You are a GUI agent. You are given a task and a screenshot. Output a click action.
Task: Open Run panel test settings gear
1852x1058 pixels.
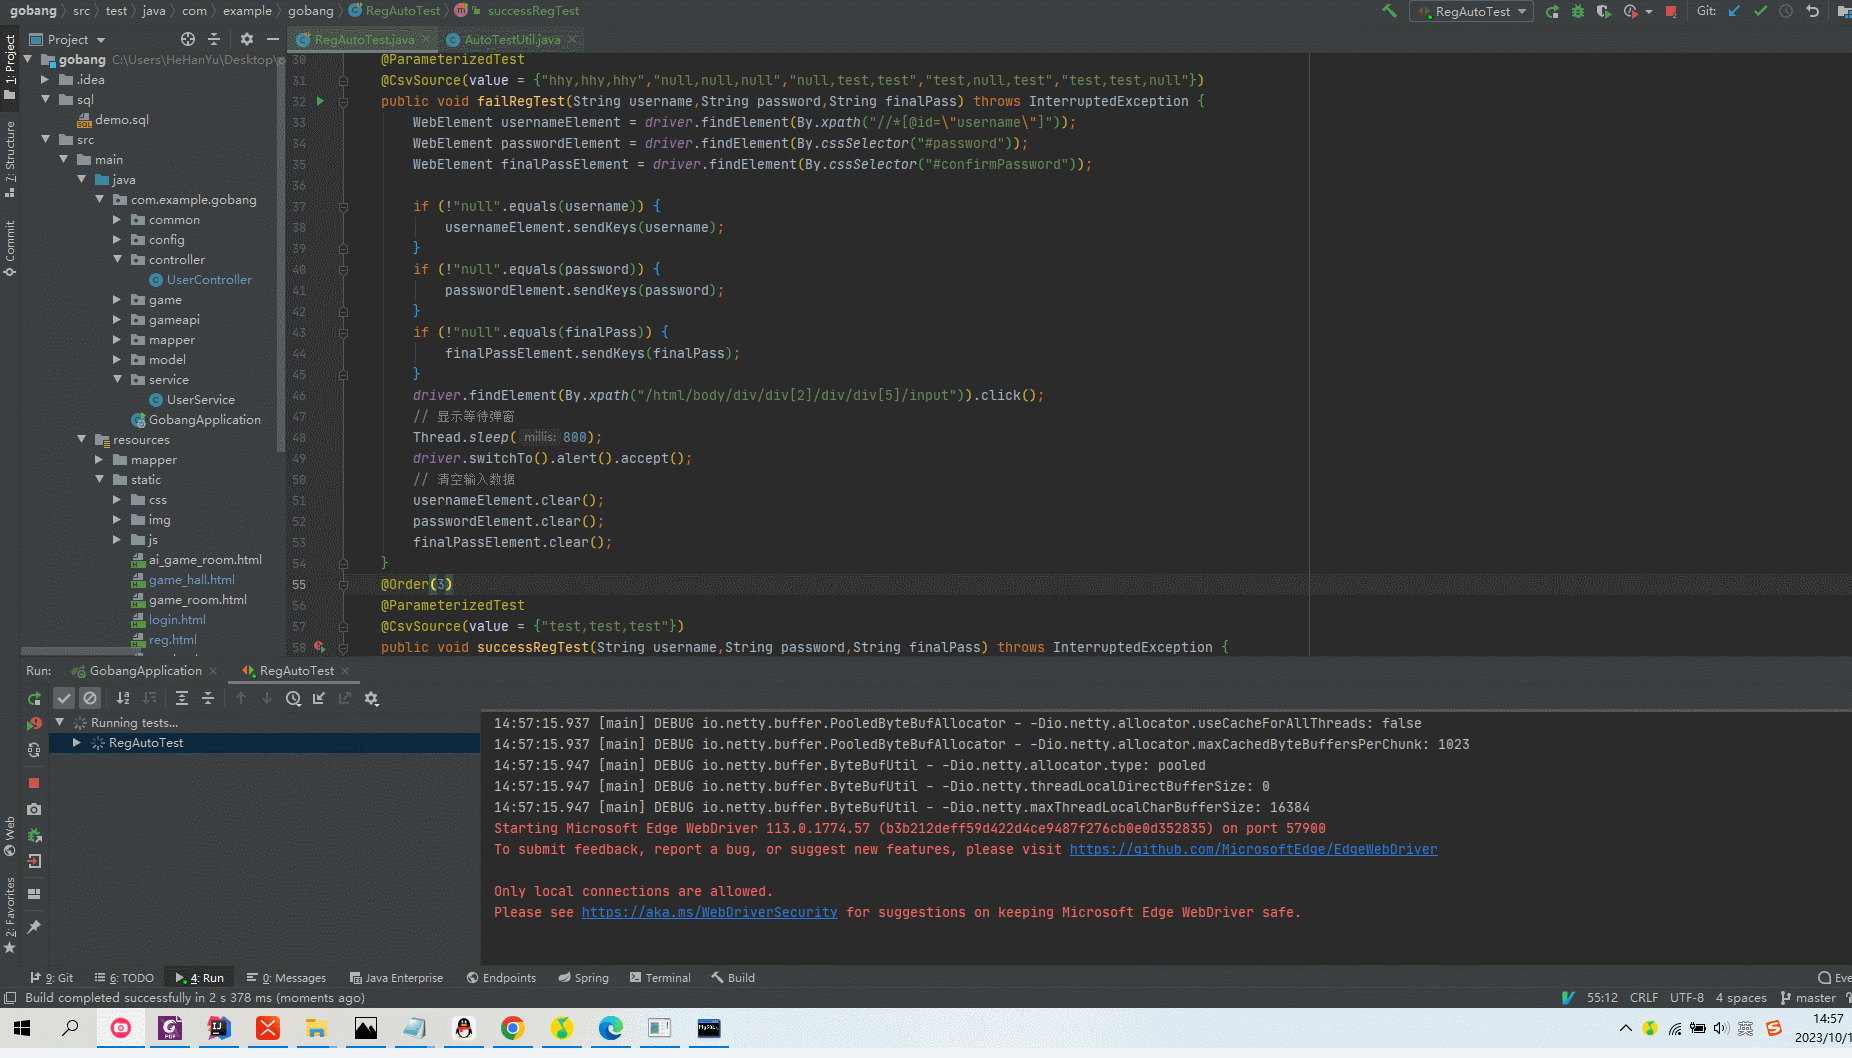372,698
